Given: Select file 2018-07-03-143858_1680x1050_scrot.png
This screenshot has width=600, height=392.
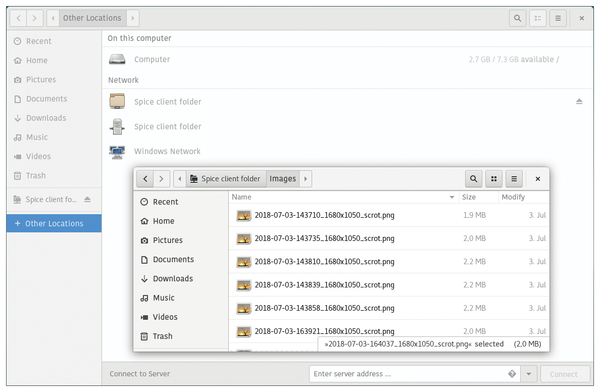Looking at the screenshot, I should point(389,308).
